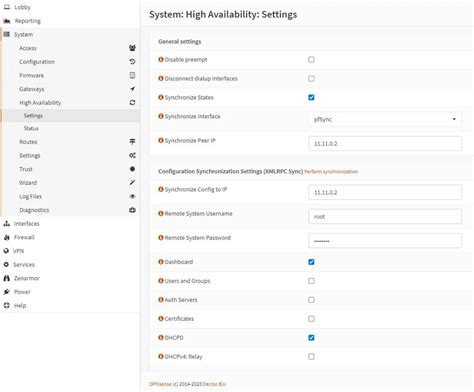Click the Wizard wand icon

point(132,183)
